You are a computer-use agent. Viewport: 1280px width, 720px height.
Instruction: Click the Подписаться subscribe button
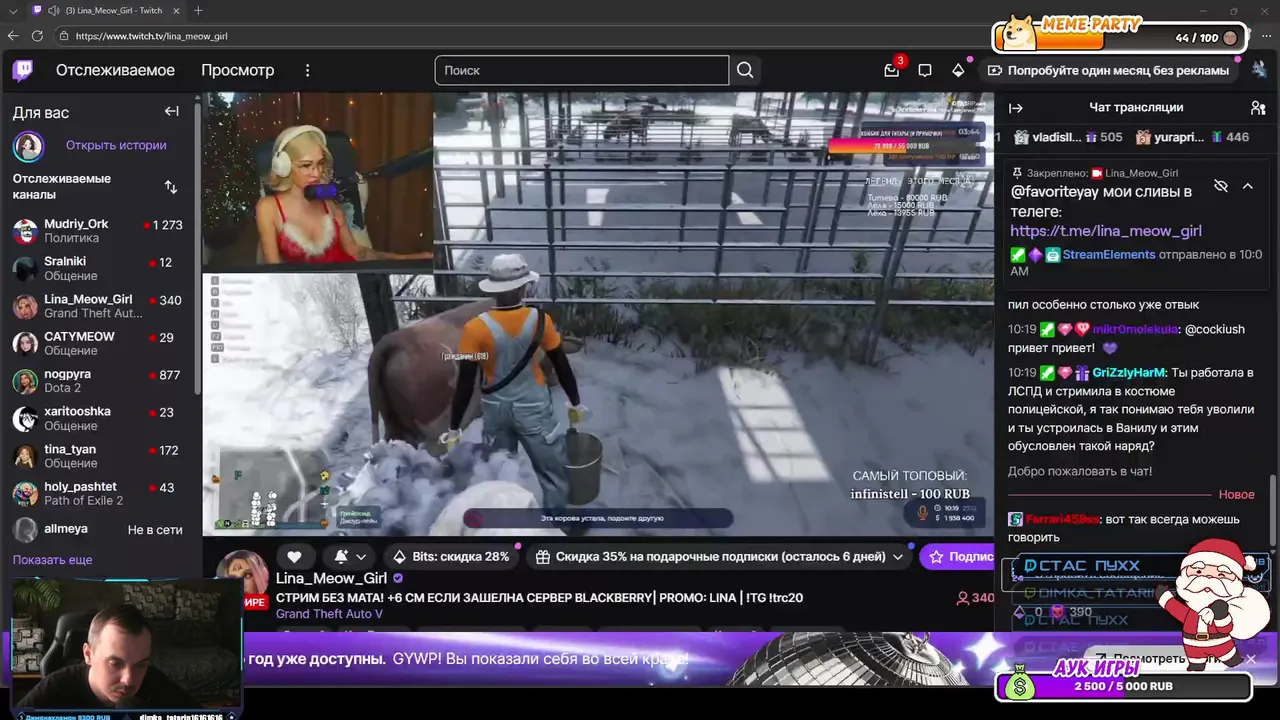(958, 556)
